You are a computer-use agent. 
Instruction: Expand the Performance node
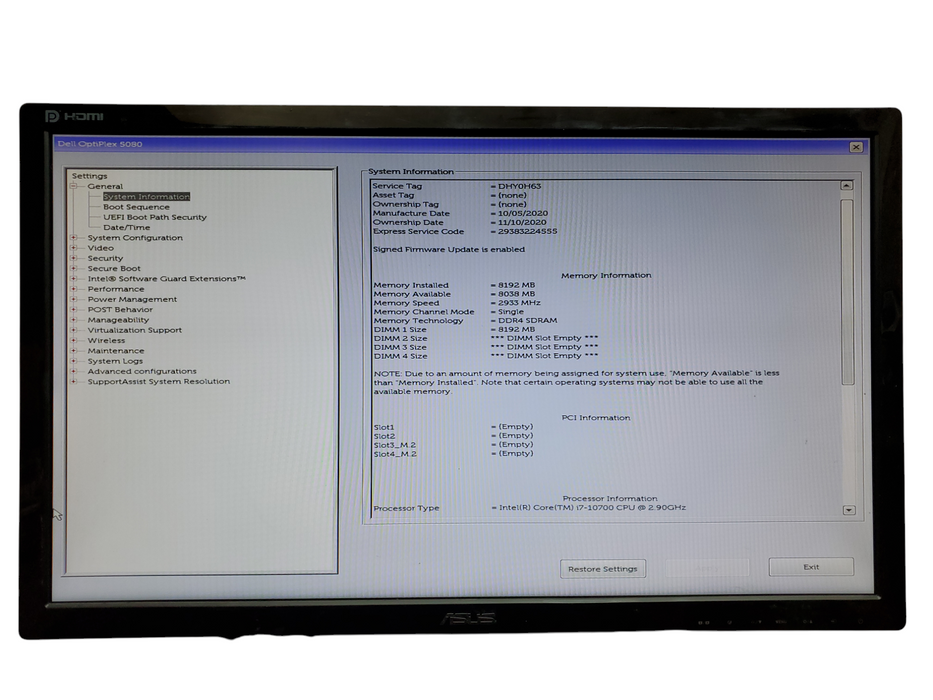tap(74, 289)
